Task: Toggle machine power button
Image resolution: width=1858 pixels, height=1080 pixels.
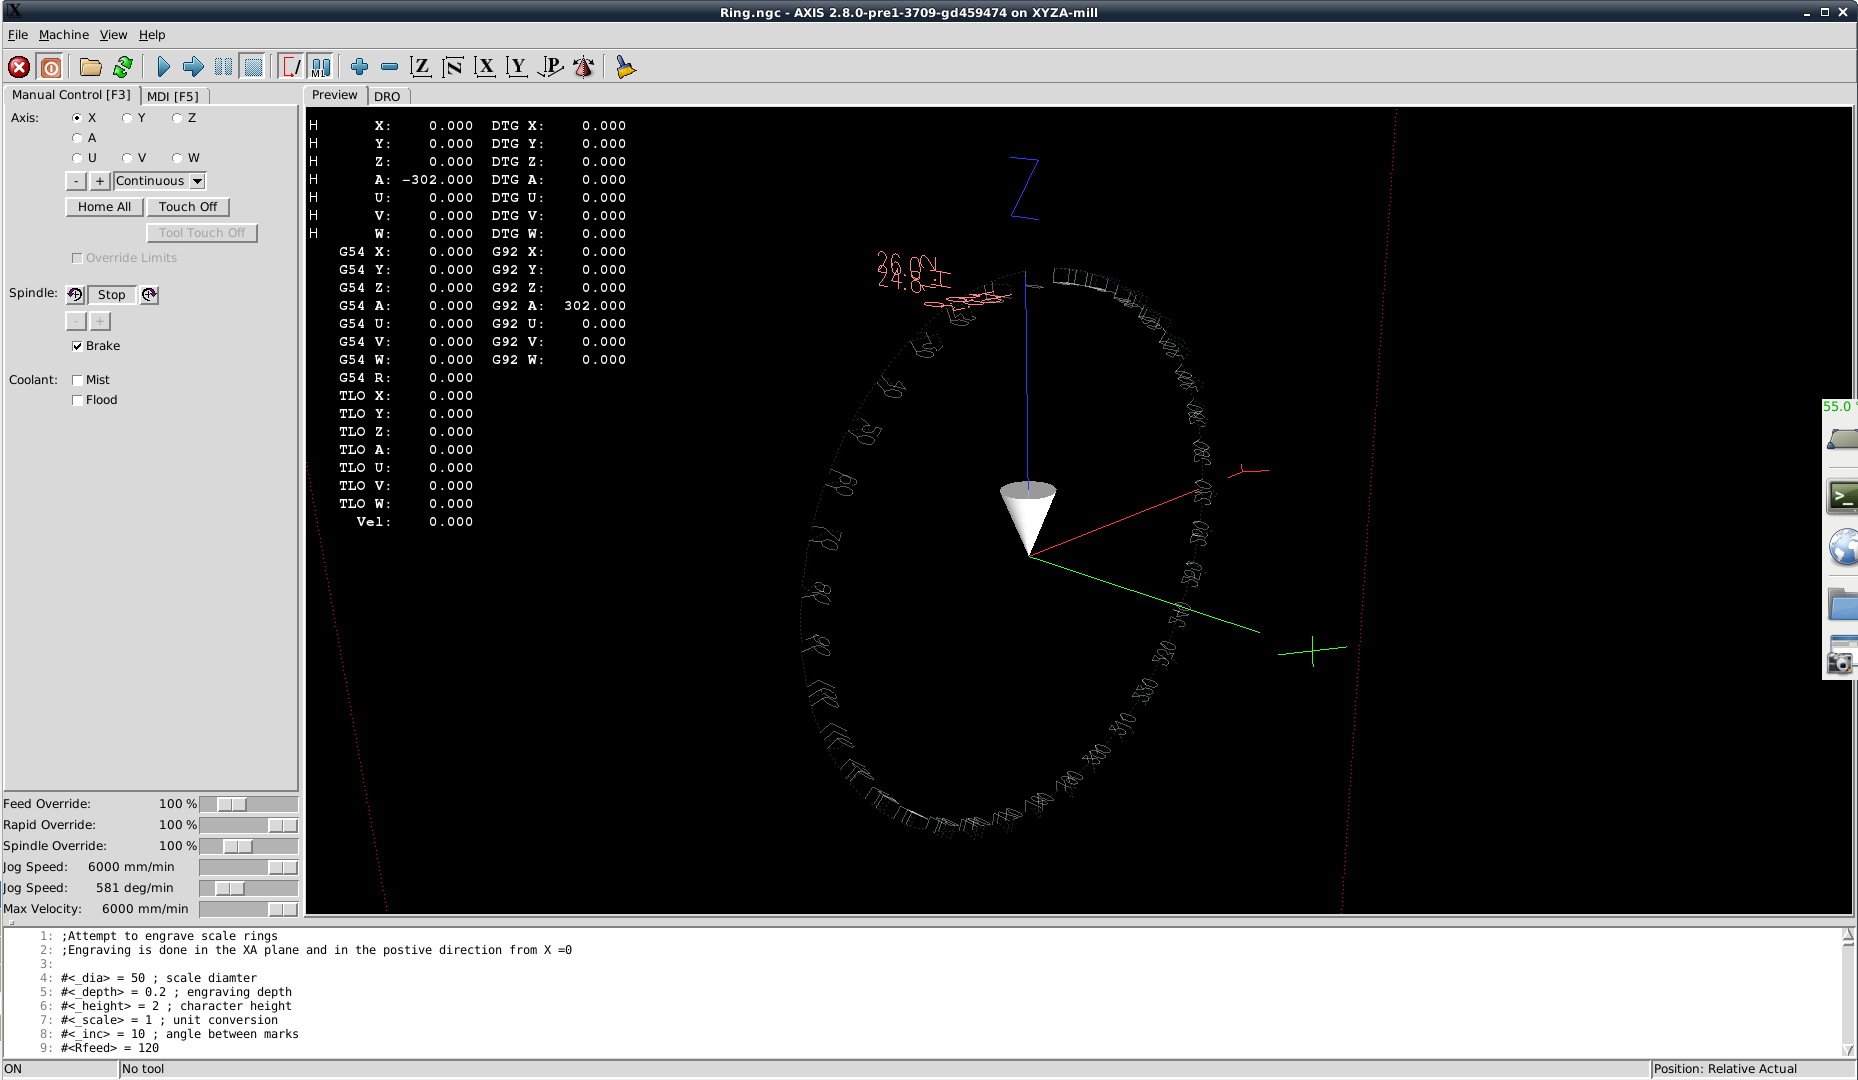Action: point(51,67)
